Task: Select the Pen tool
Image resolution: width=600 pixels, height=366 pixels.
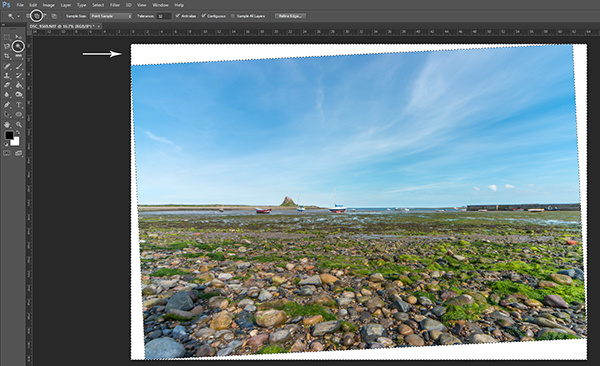Action: [x=7, y=105]
